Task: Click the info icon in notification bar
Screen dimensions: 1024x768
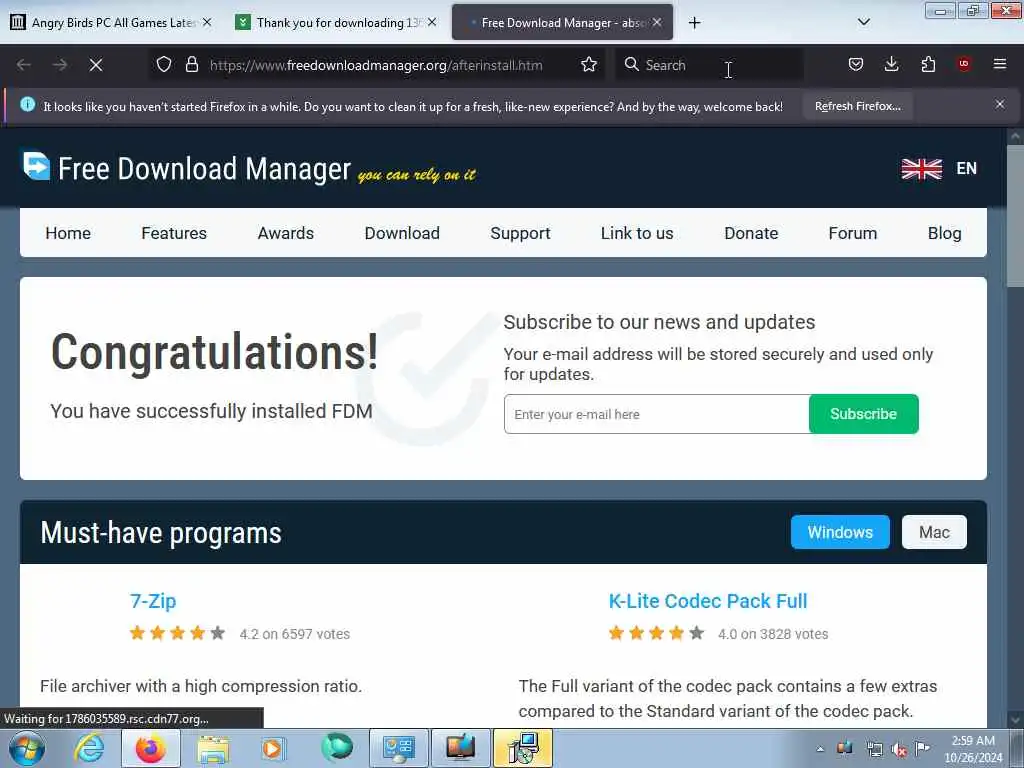Action: point(27,104)
